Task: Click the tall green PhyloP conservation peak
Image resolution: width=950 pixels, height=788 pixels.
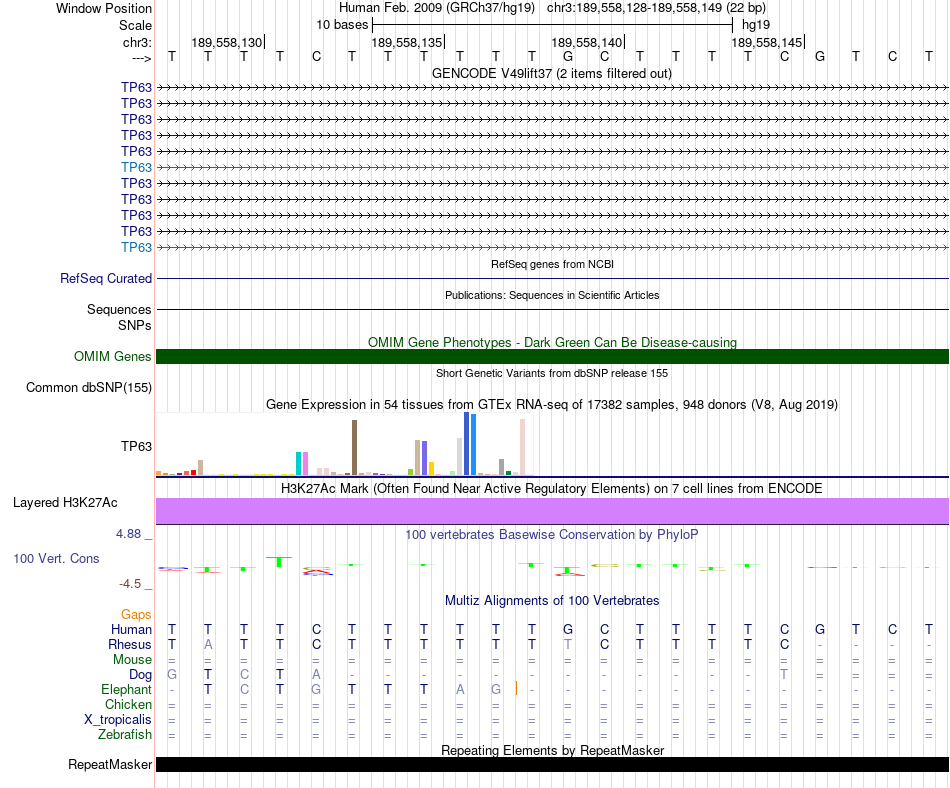Action: point(279,561)
